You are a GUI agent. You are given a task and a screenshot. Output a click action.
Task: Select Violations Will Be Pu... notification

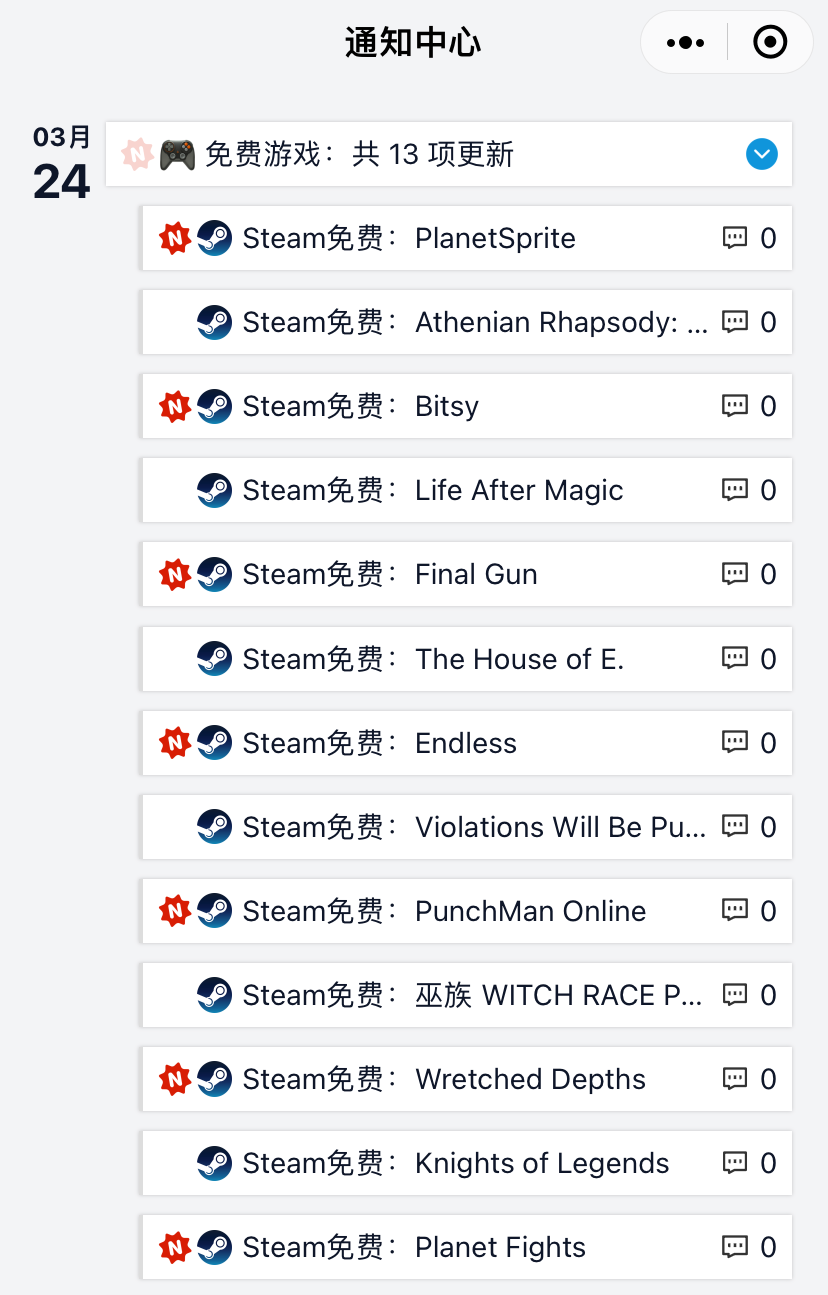467,827
